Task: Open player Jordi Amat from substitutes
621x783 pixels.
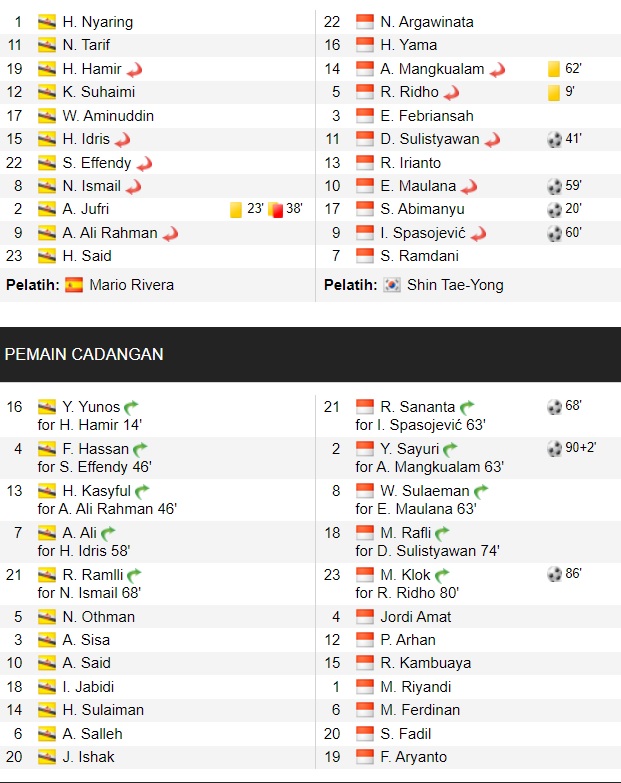Action: click(415, 617)
